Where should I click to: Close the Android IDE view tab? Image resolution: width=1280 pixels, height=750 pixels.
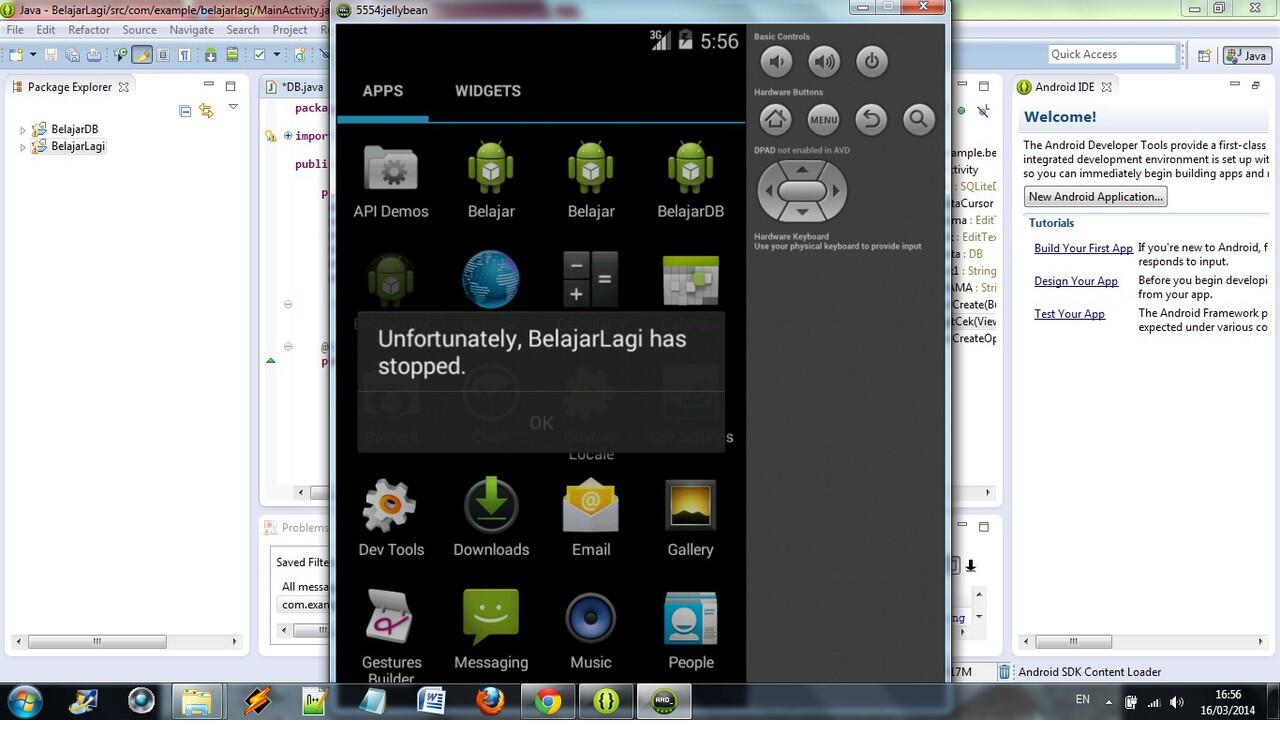(x=1106, y=87)
